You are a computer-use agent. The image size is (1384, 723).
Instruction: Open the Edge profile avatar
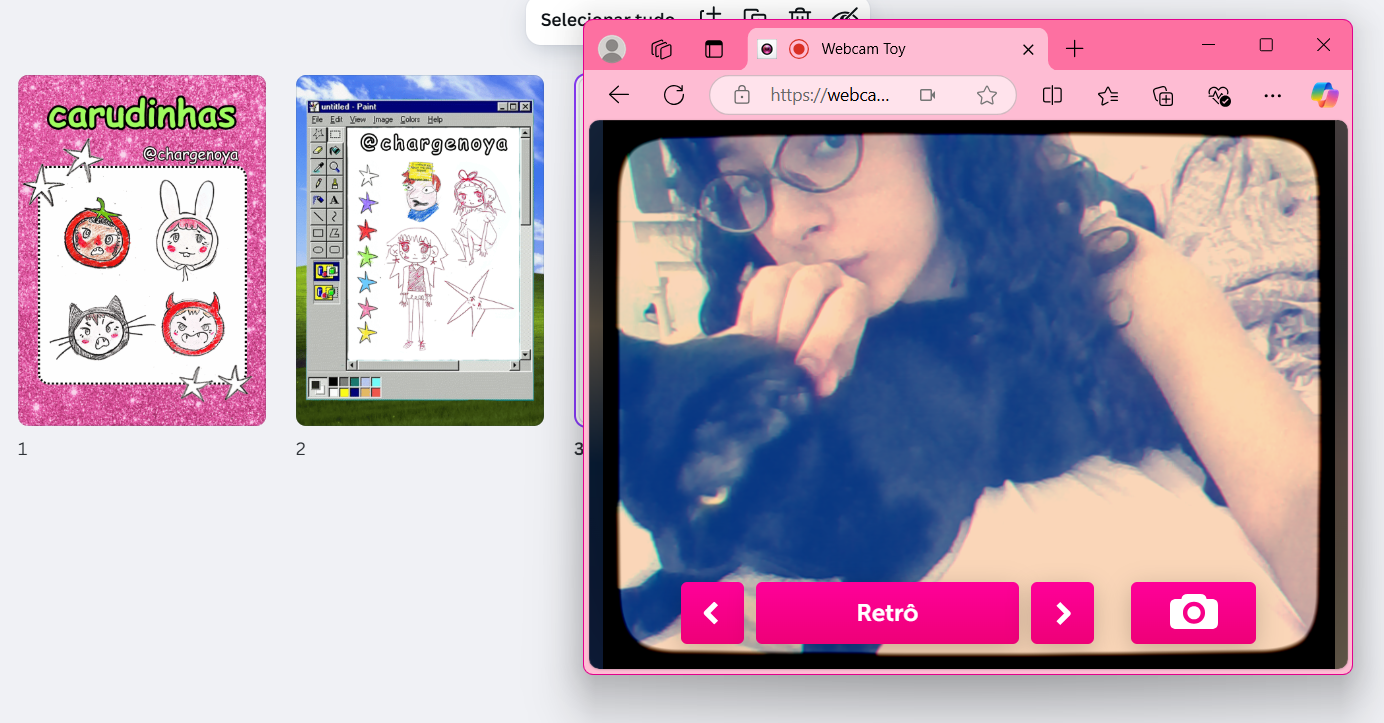tap(611, 49)
